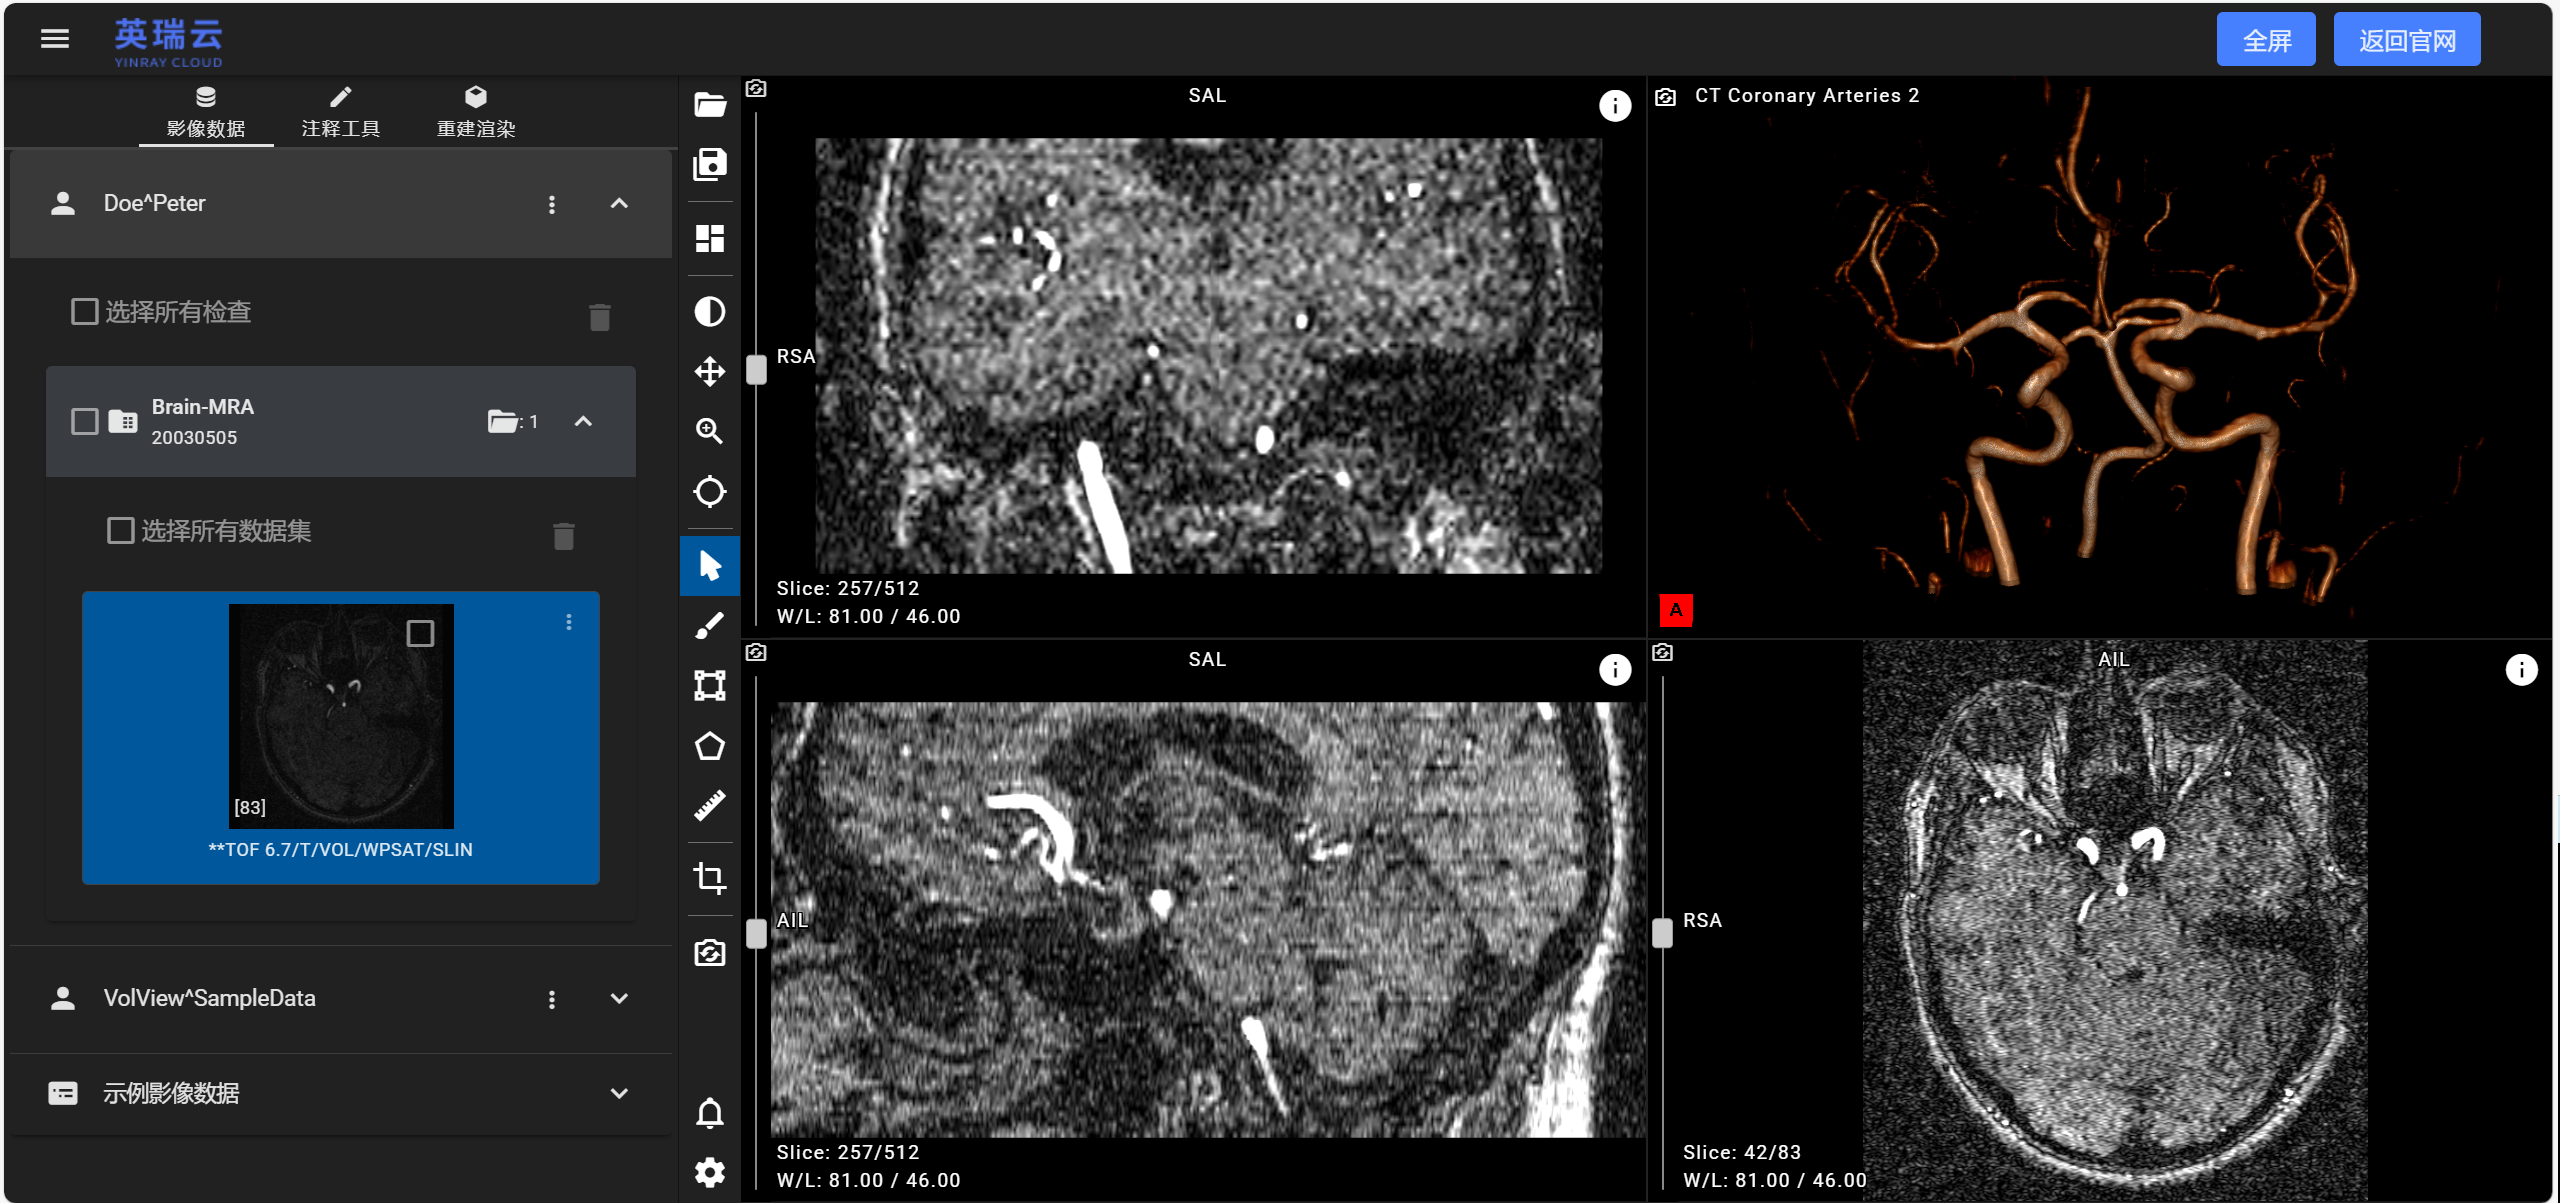This screenshot has height=1203, width=2560.
Task: Check the select all datasets checkbox
Action: 121,530
